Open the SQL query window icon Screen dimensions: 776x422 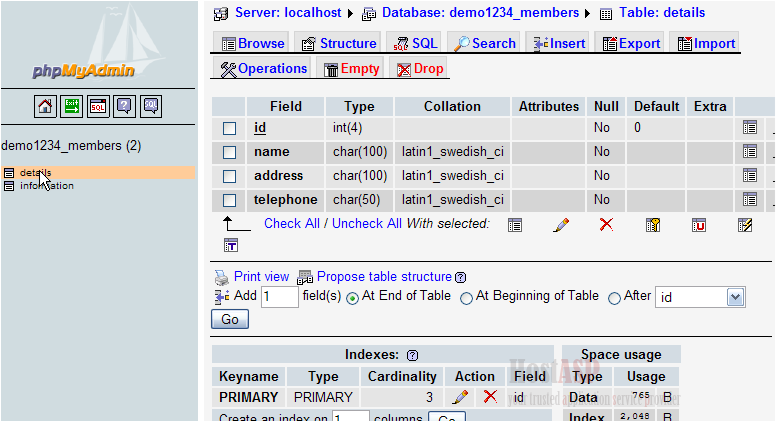coord(98,105)
